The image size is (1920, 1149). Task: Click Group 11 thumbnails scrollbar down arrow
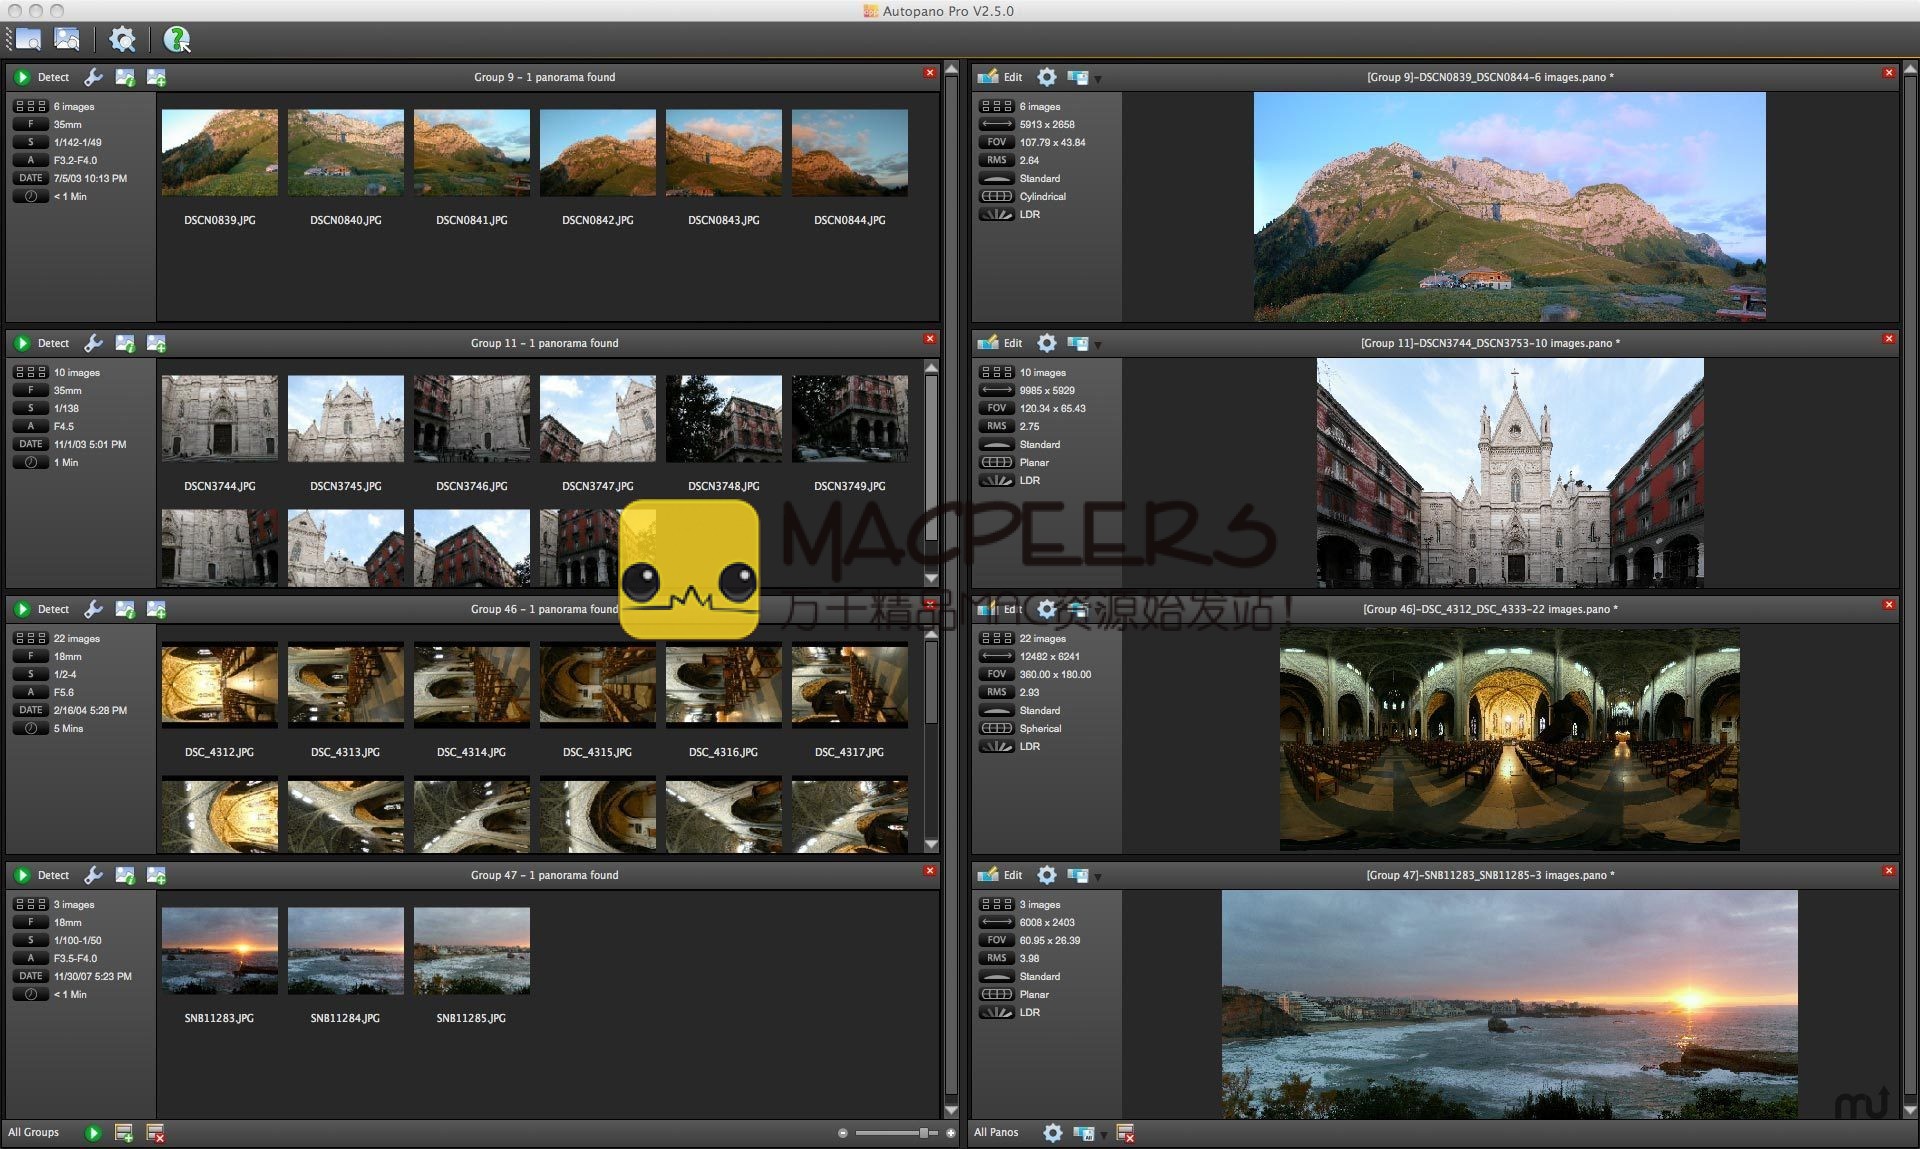click(x=931, y=578)
